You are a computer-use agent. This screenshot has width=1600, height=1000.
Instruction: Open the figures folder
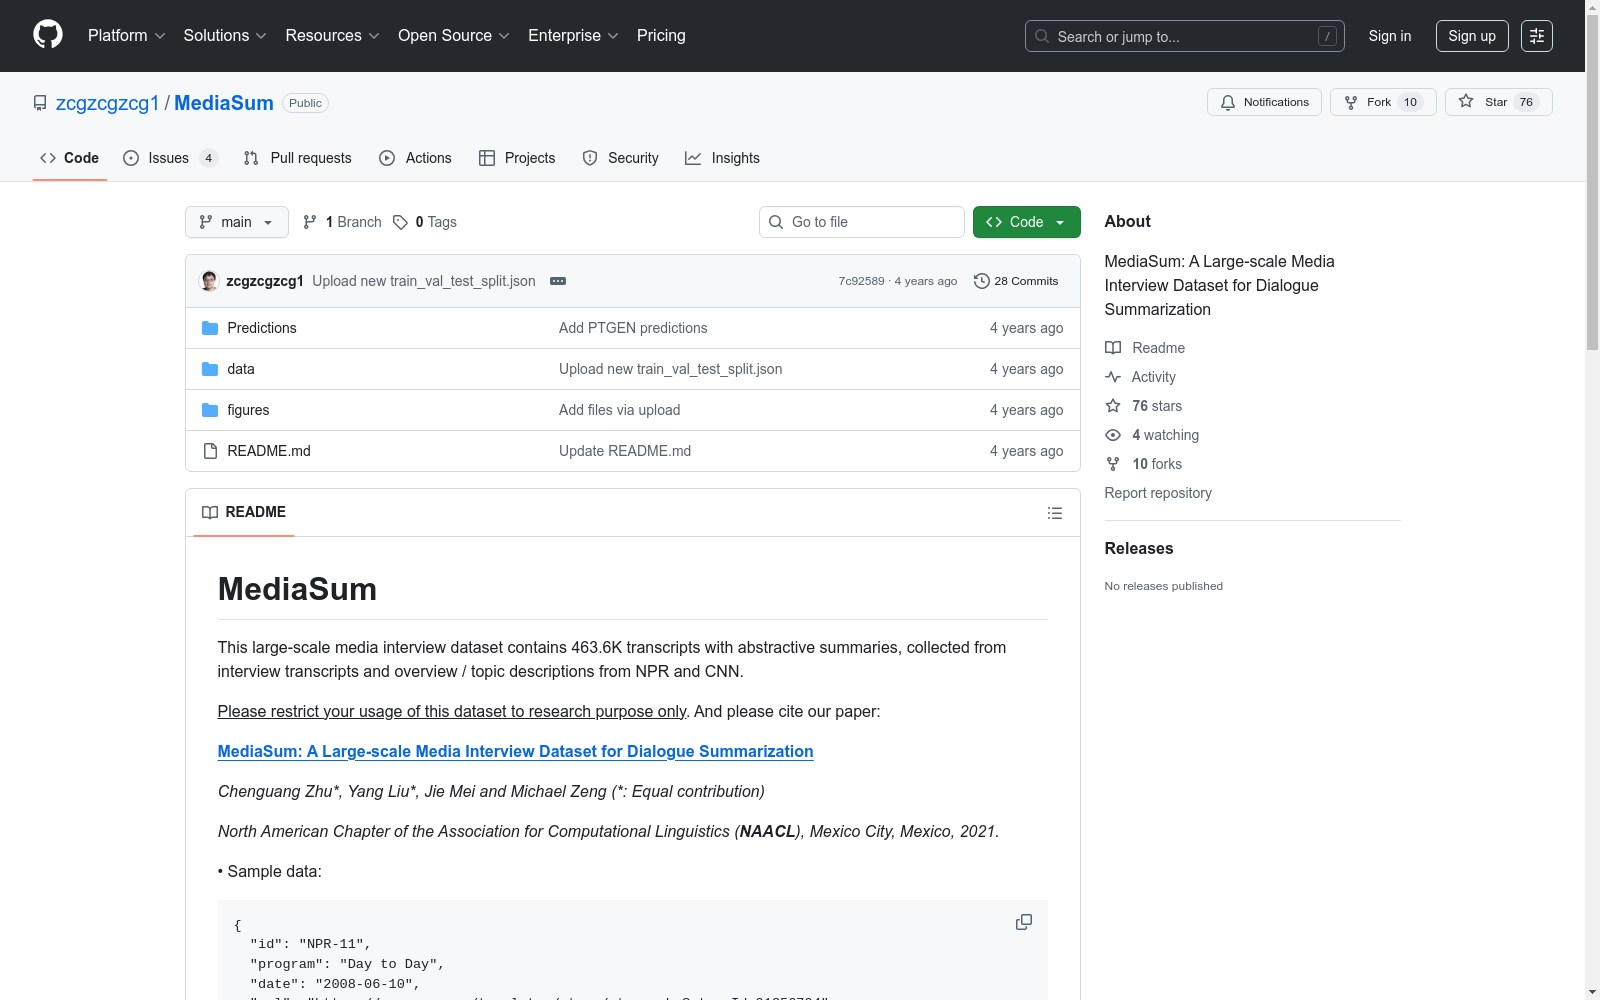[248, 410]
